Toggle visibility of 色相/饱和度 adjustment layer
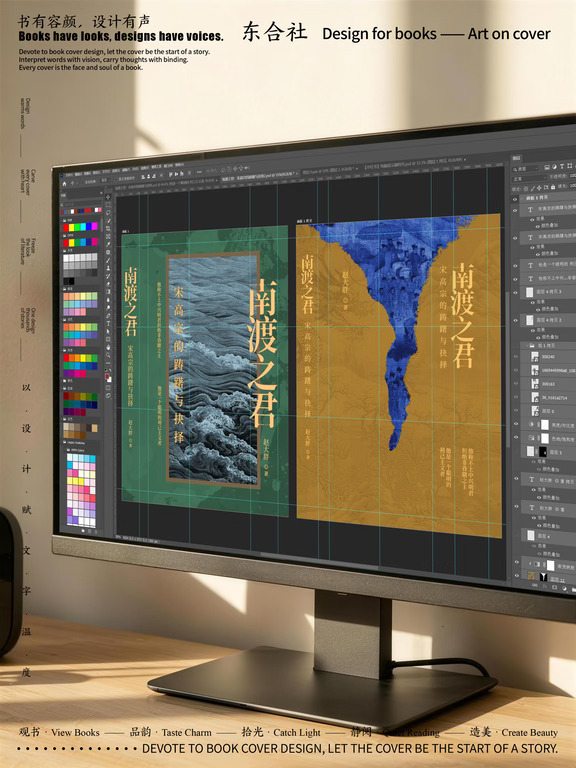This screenshot has height=768, width=576. tap(516, 437)
